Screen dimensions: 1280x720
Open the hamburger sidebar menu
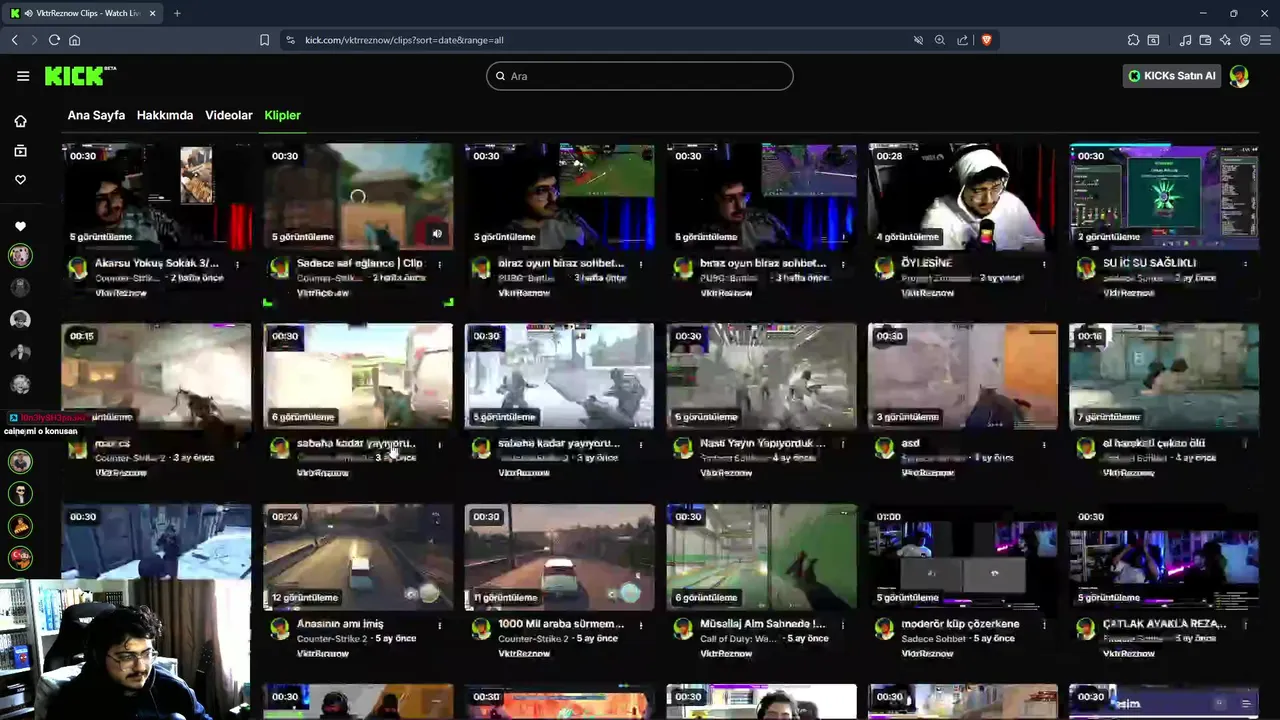coord(23,76)
